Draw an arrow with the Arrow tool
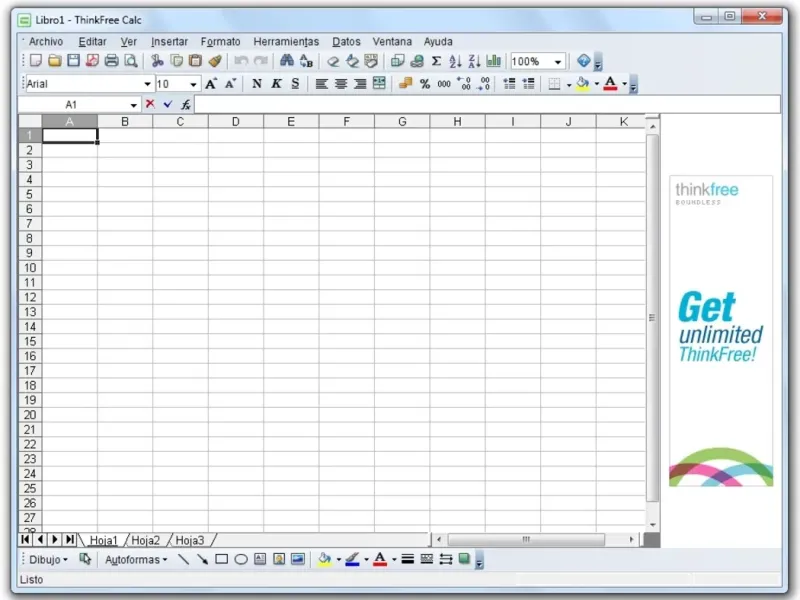 pyautogui.click(x=203, y=560)
